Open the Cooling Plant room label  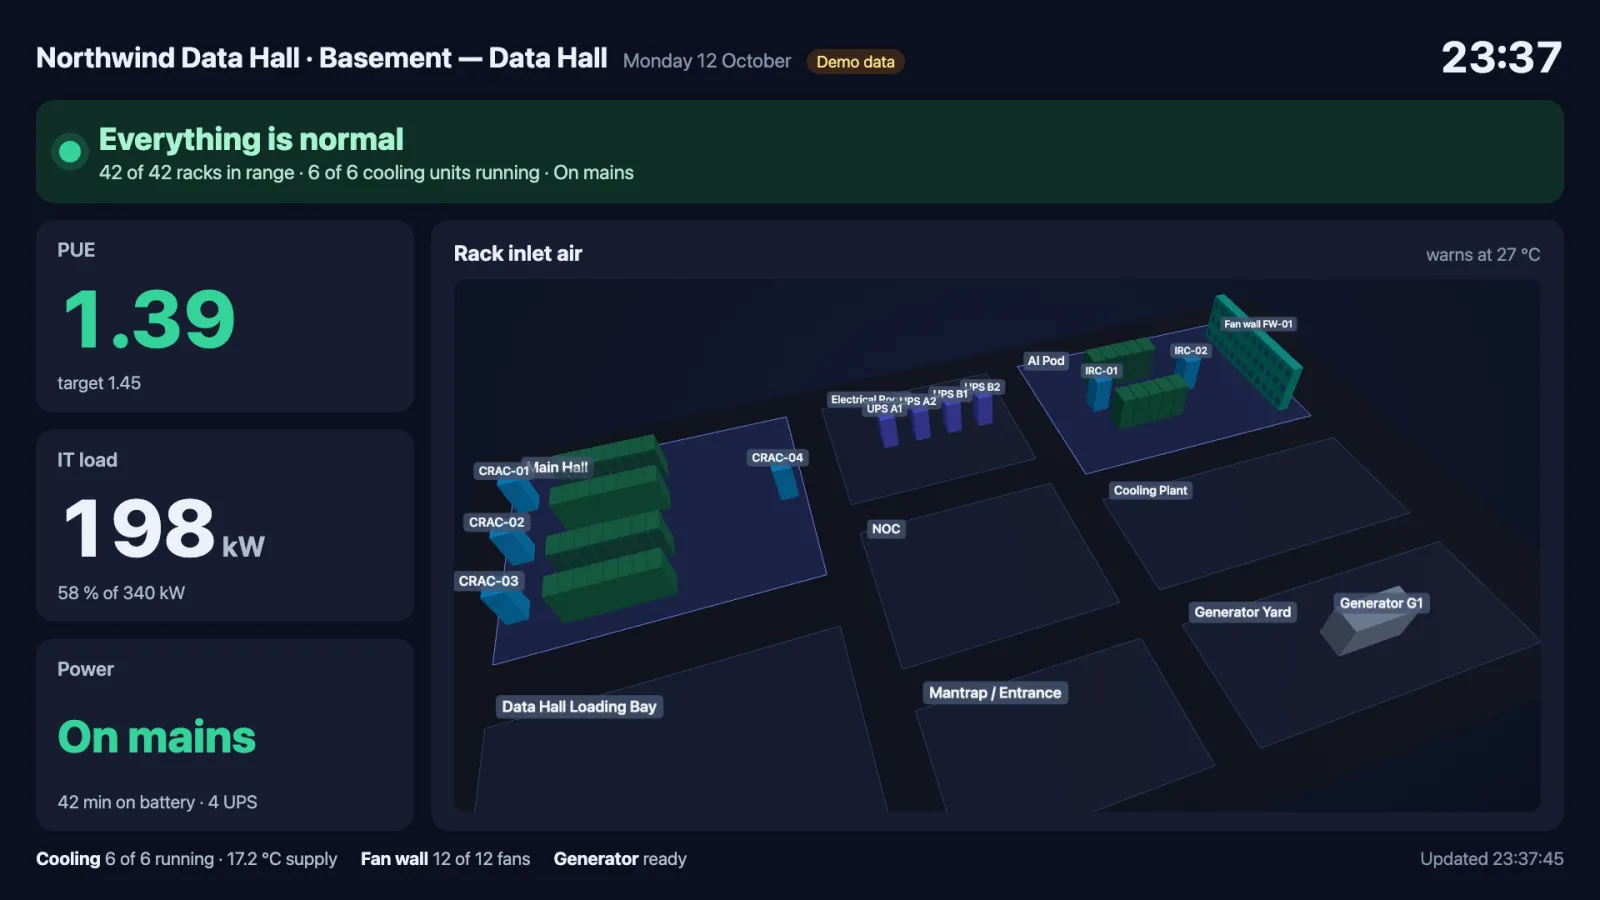pyautogui.click(x=1150, y=490)
